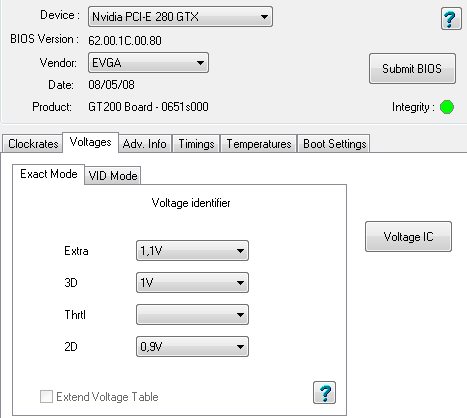Click the Voltage IC button
467x418 pixels.
click(408, 236)
